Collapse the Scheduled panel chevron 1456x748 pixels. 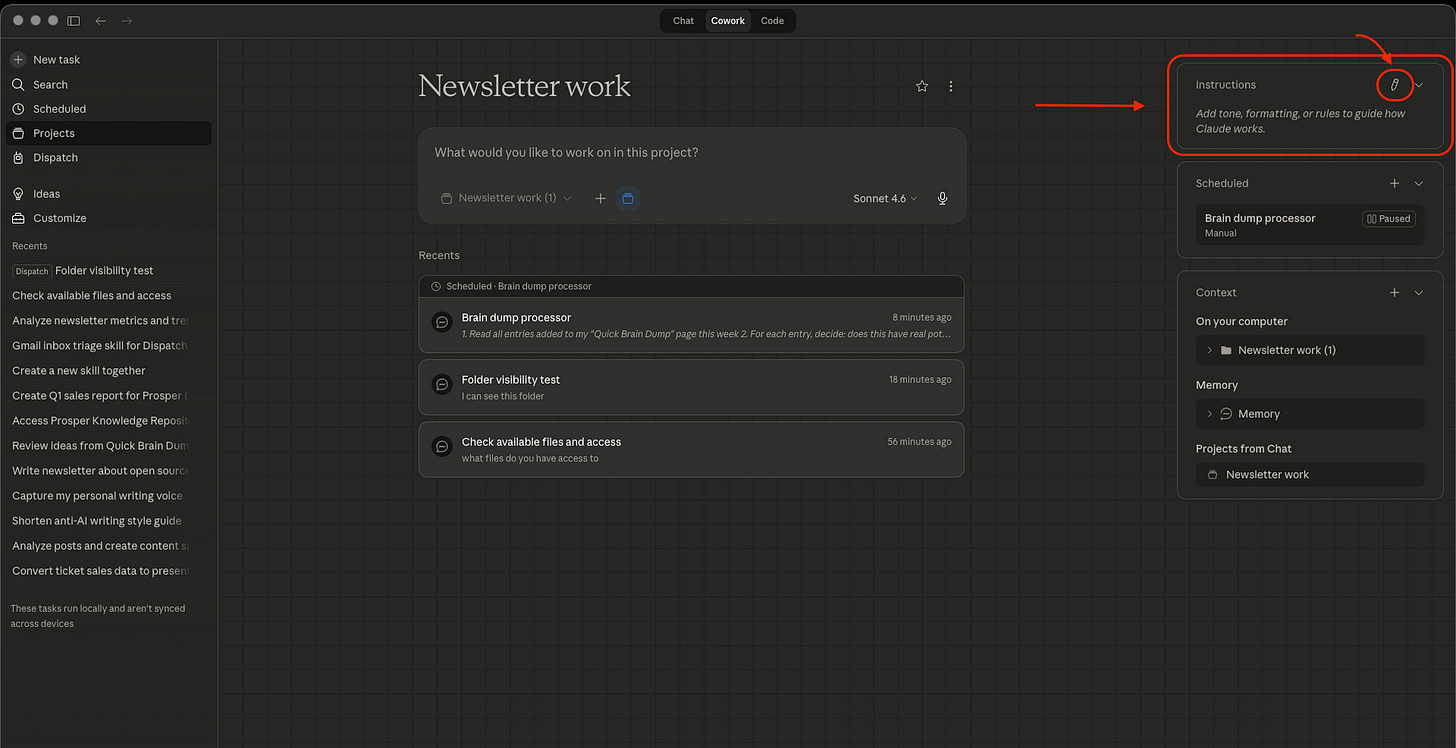(1419, 183)
